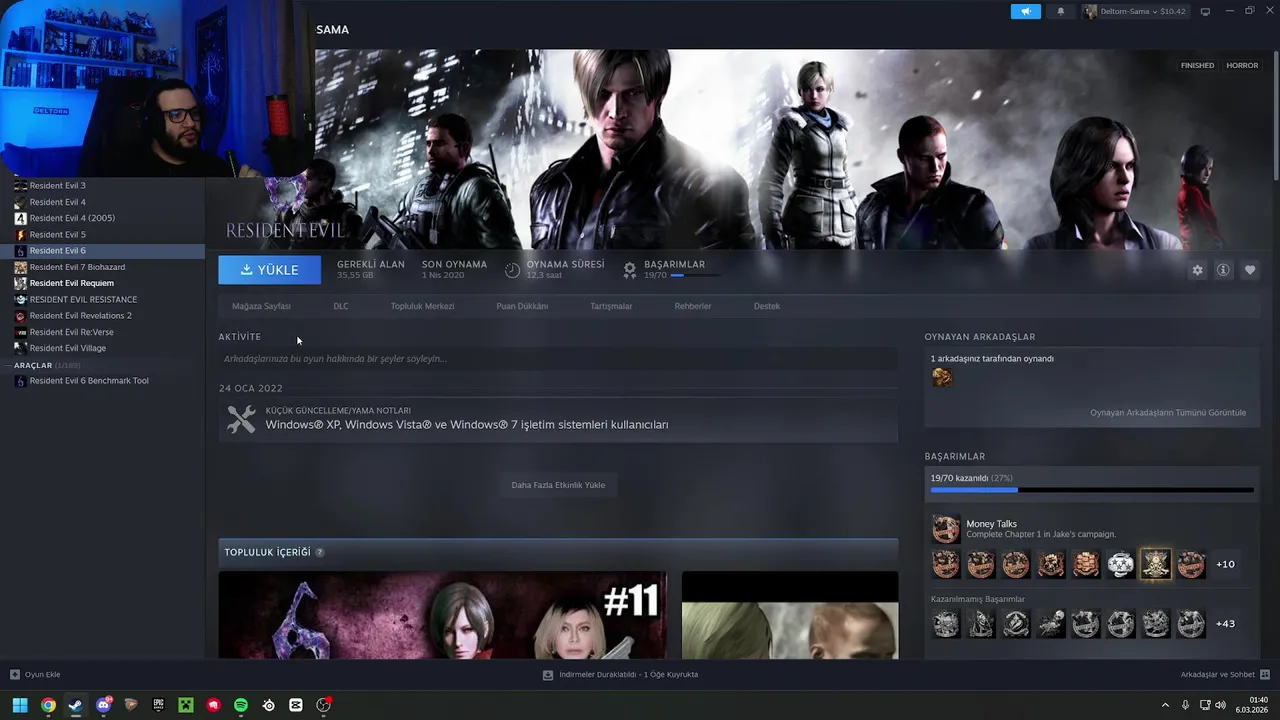Open the Destek tab
The height and width of the screenshot is (720, 1280).
coord(767,306)
